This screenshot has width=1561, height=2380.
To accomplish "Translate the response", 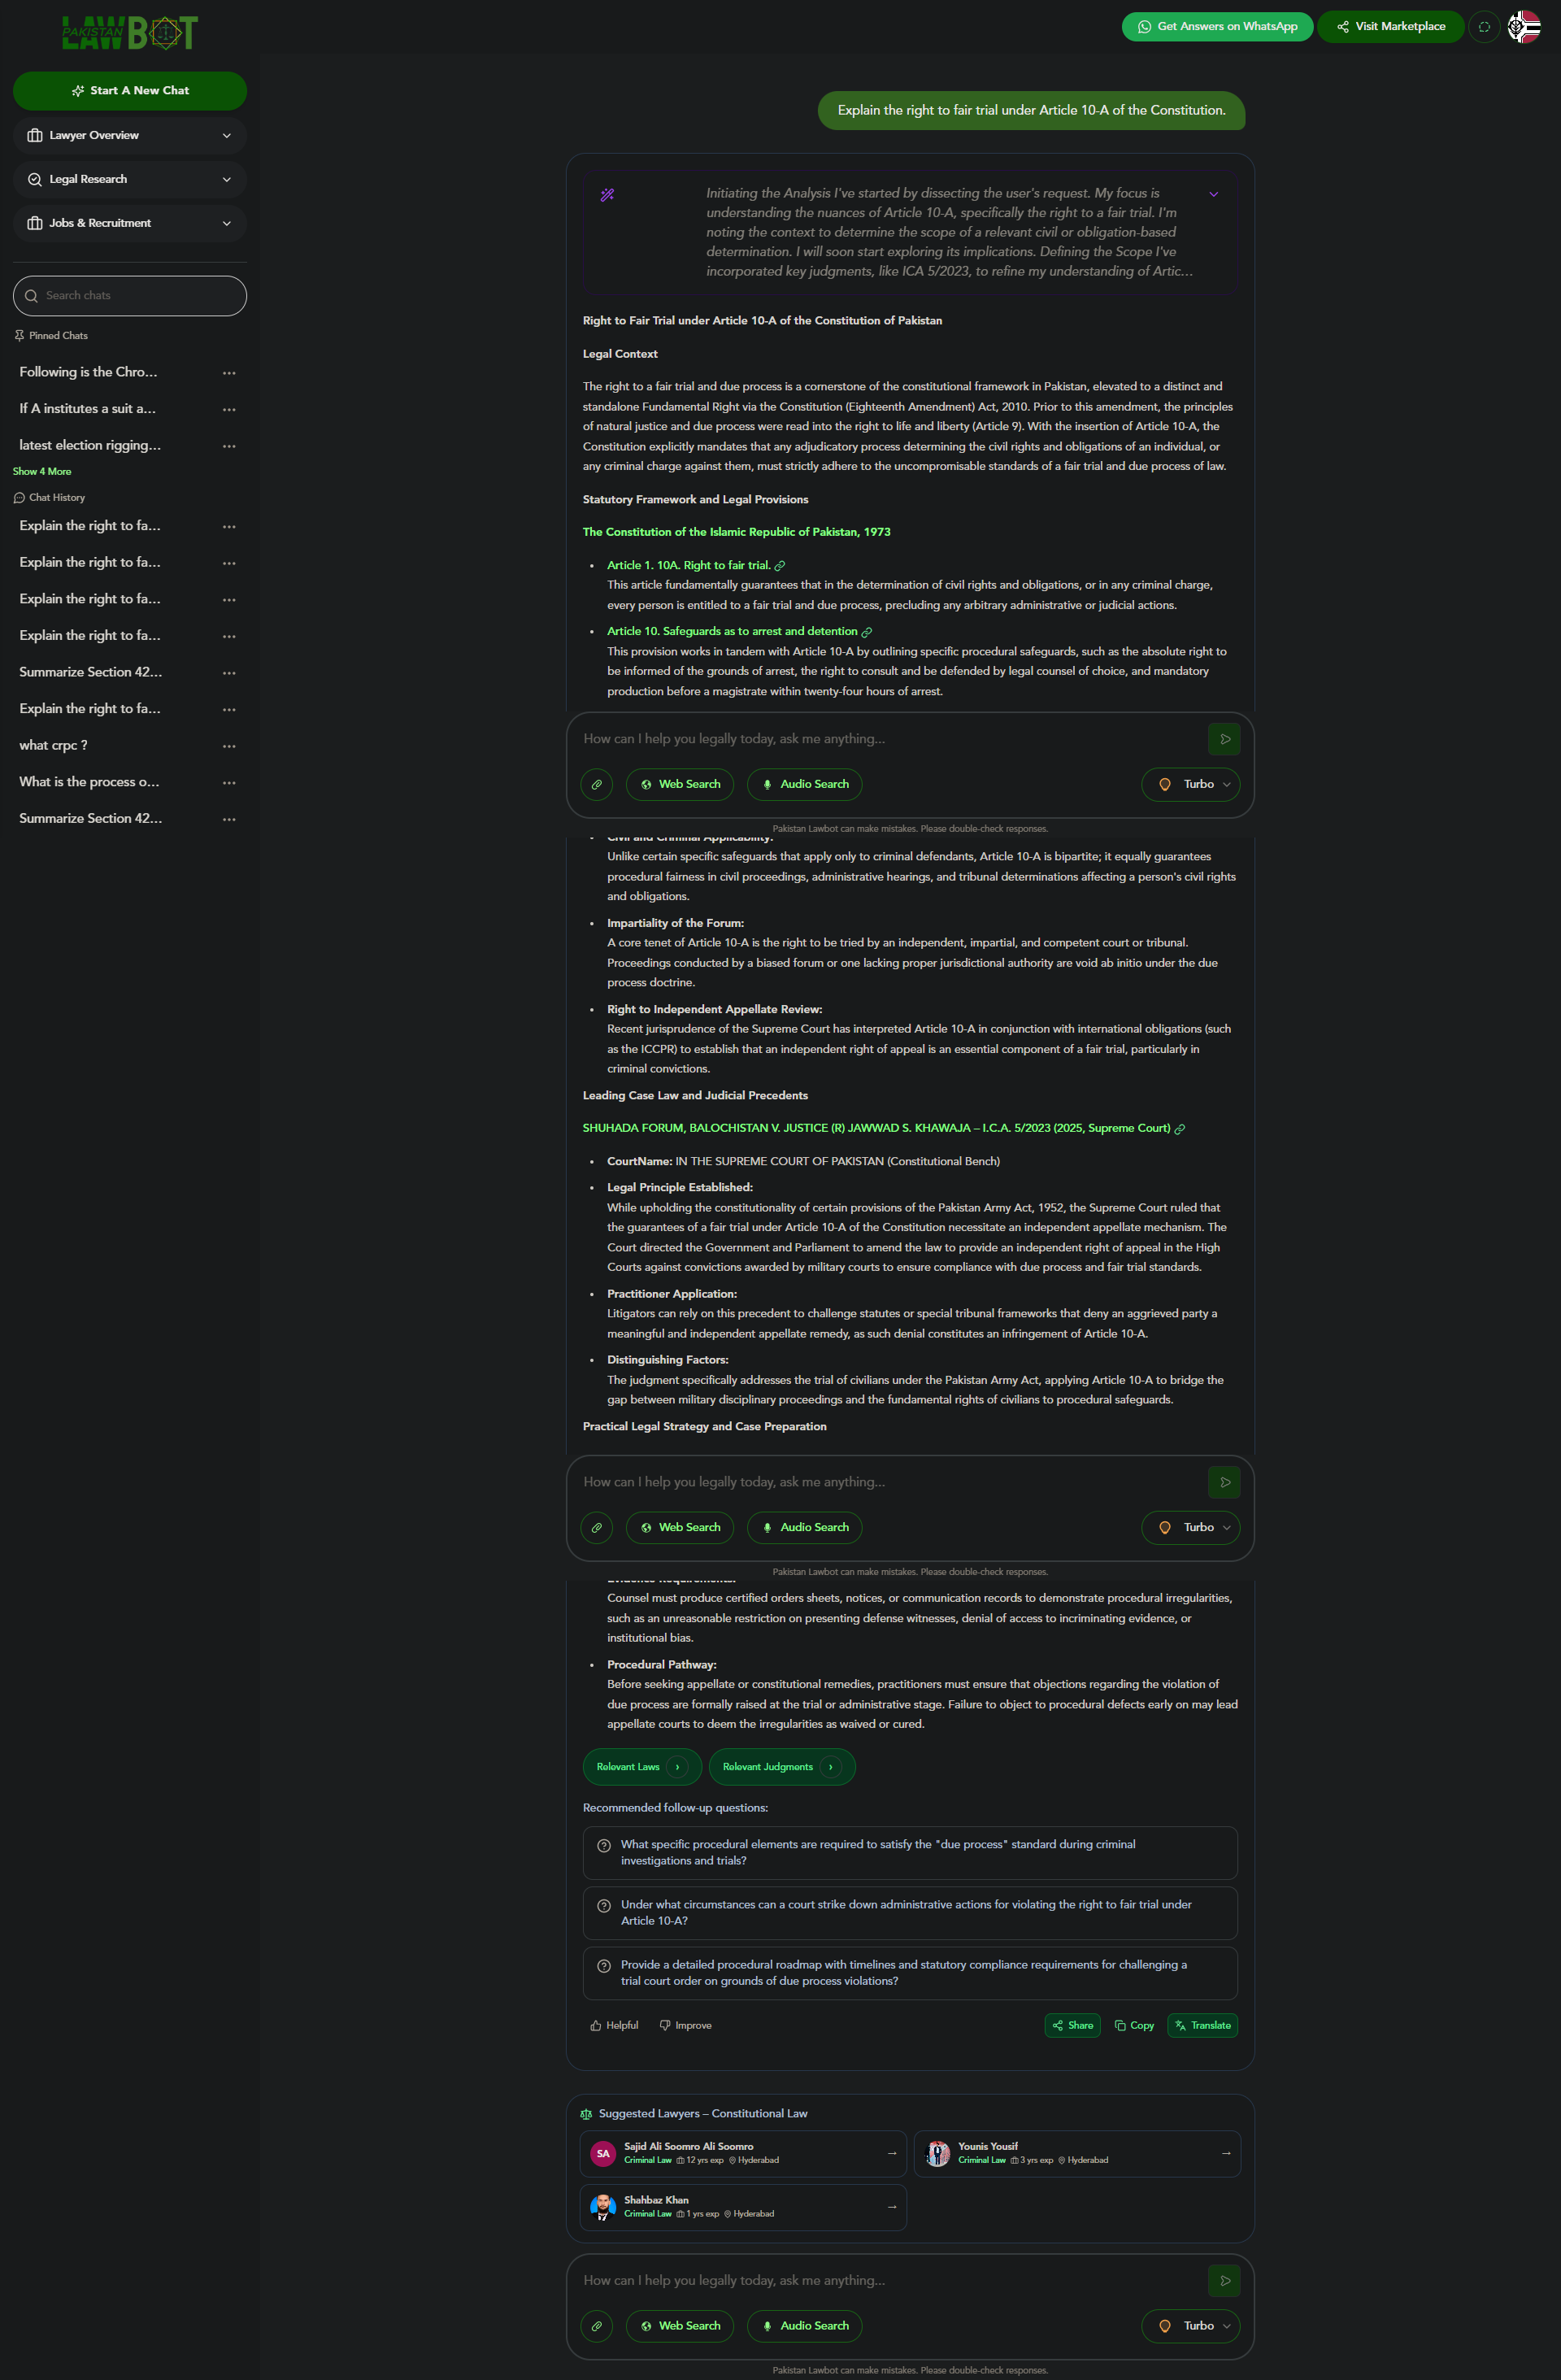I will (1202, 2026).
